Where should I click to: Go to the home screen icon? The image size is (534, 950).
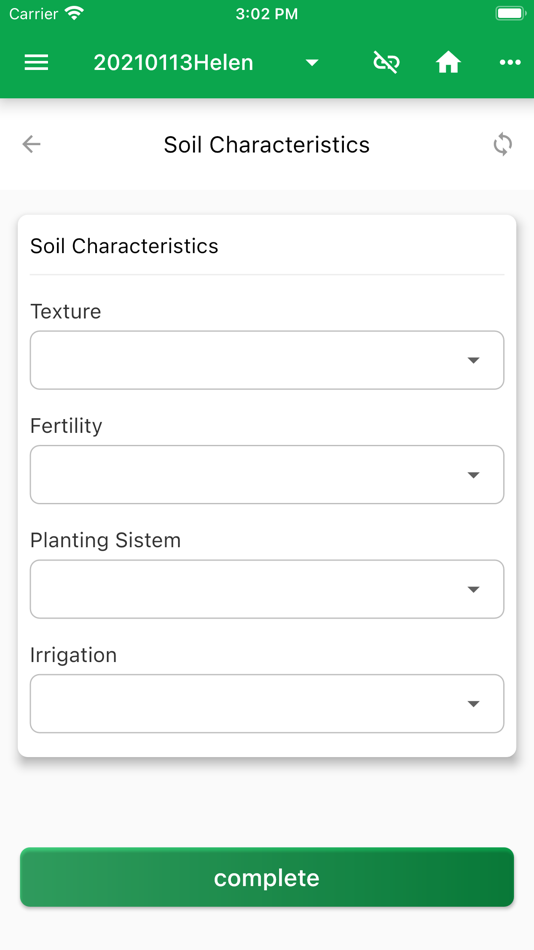(x=449, y=62)
